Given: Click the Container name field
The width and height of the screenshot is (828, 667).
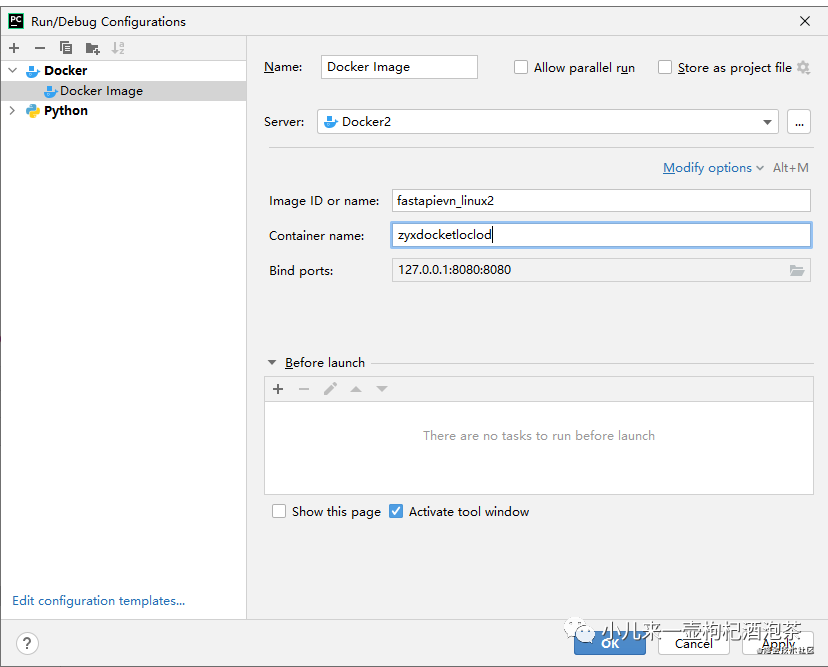Looking at the screenshot, I should coord(601,235).
